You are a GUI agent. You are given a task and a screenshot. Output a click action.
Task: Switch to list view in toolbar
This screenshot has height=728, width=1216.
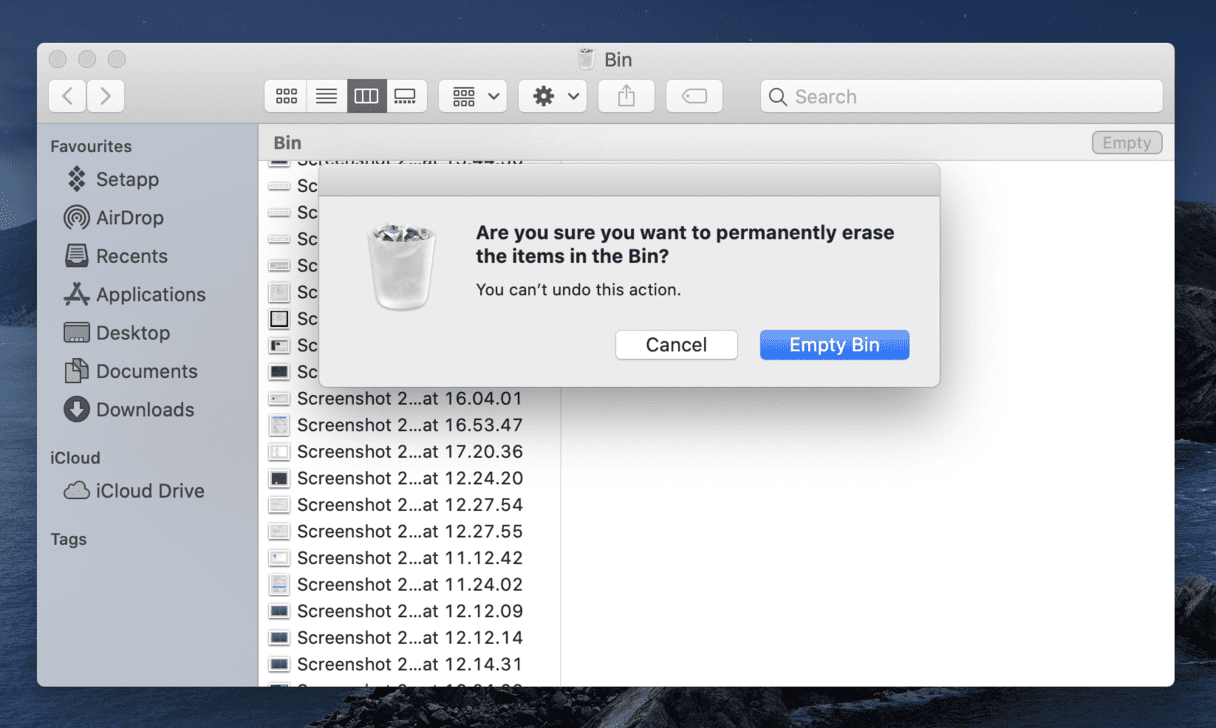tap(326, 96)
